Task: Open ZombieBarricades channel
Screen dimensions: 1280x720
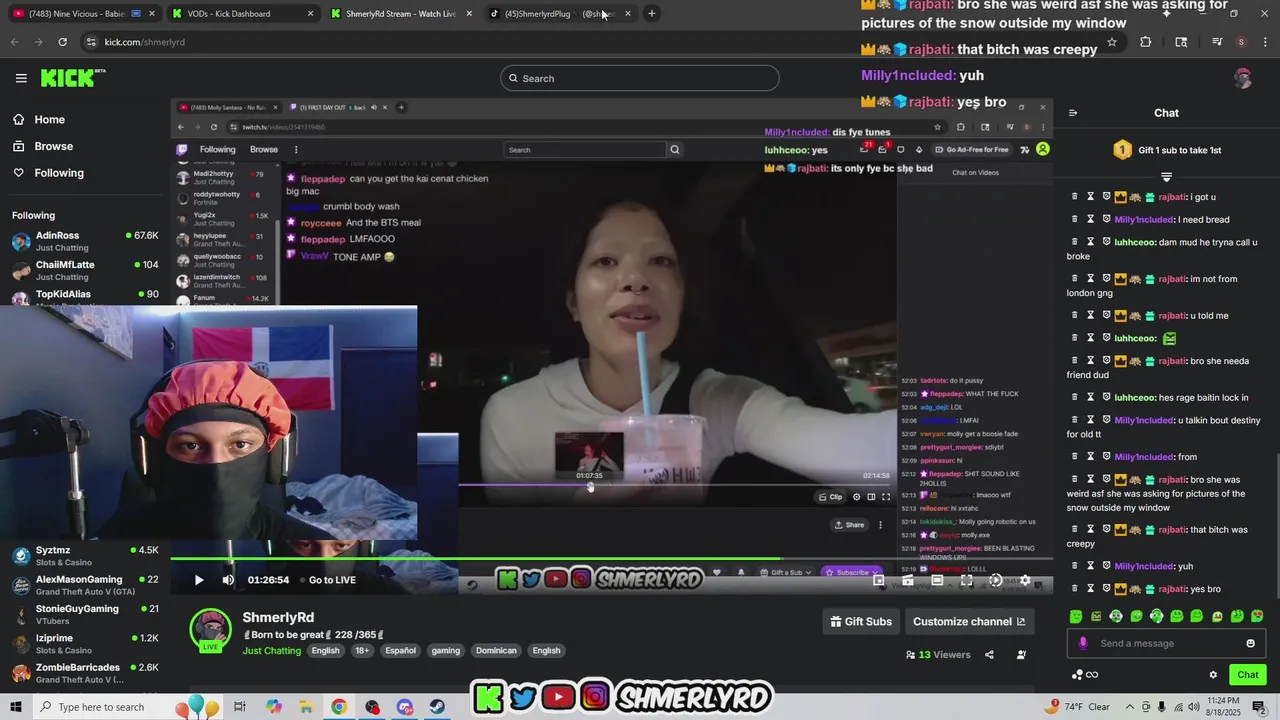Action: pos(85,673)
